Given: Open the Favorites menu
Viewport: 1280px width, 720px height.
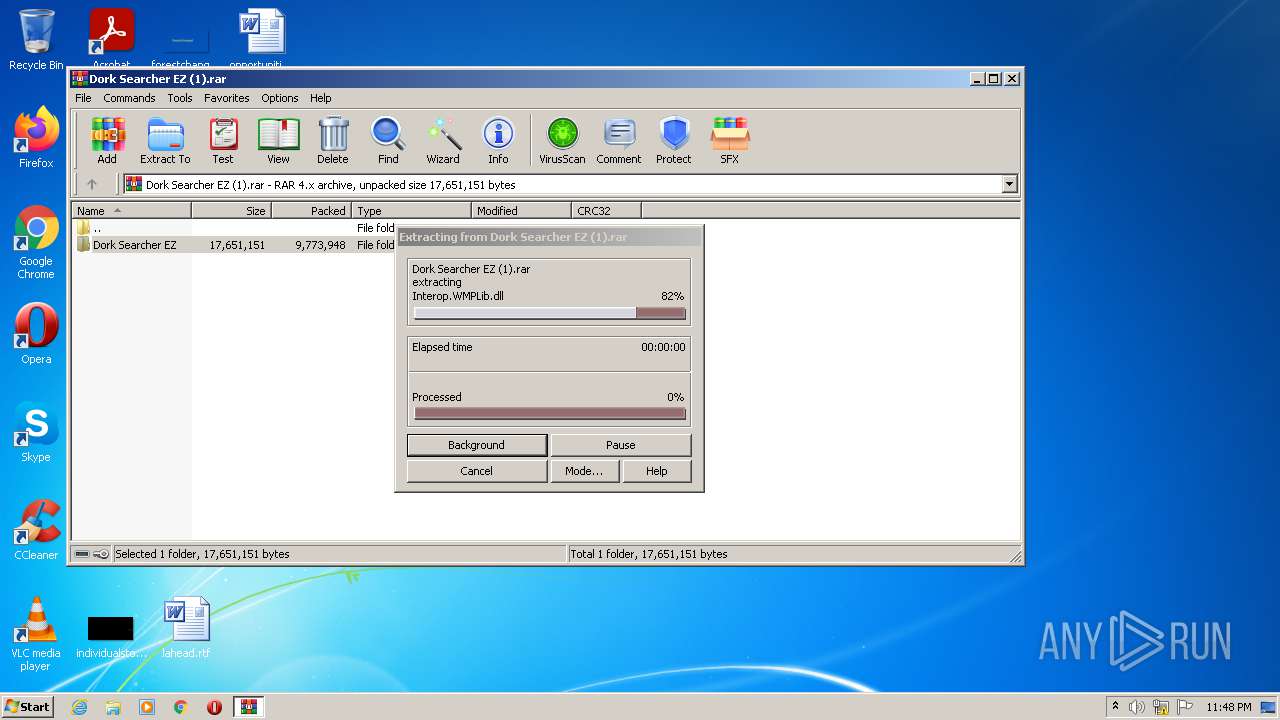Looking at the screenshot, I should point(227,98).
